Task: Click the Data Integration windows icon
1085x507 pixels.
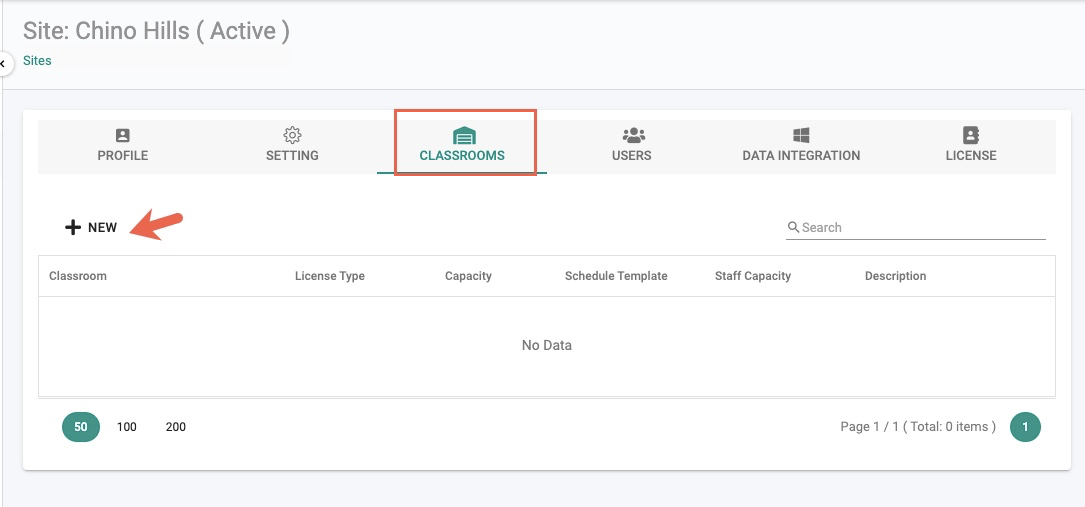Action: point(801,135)
